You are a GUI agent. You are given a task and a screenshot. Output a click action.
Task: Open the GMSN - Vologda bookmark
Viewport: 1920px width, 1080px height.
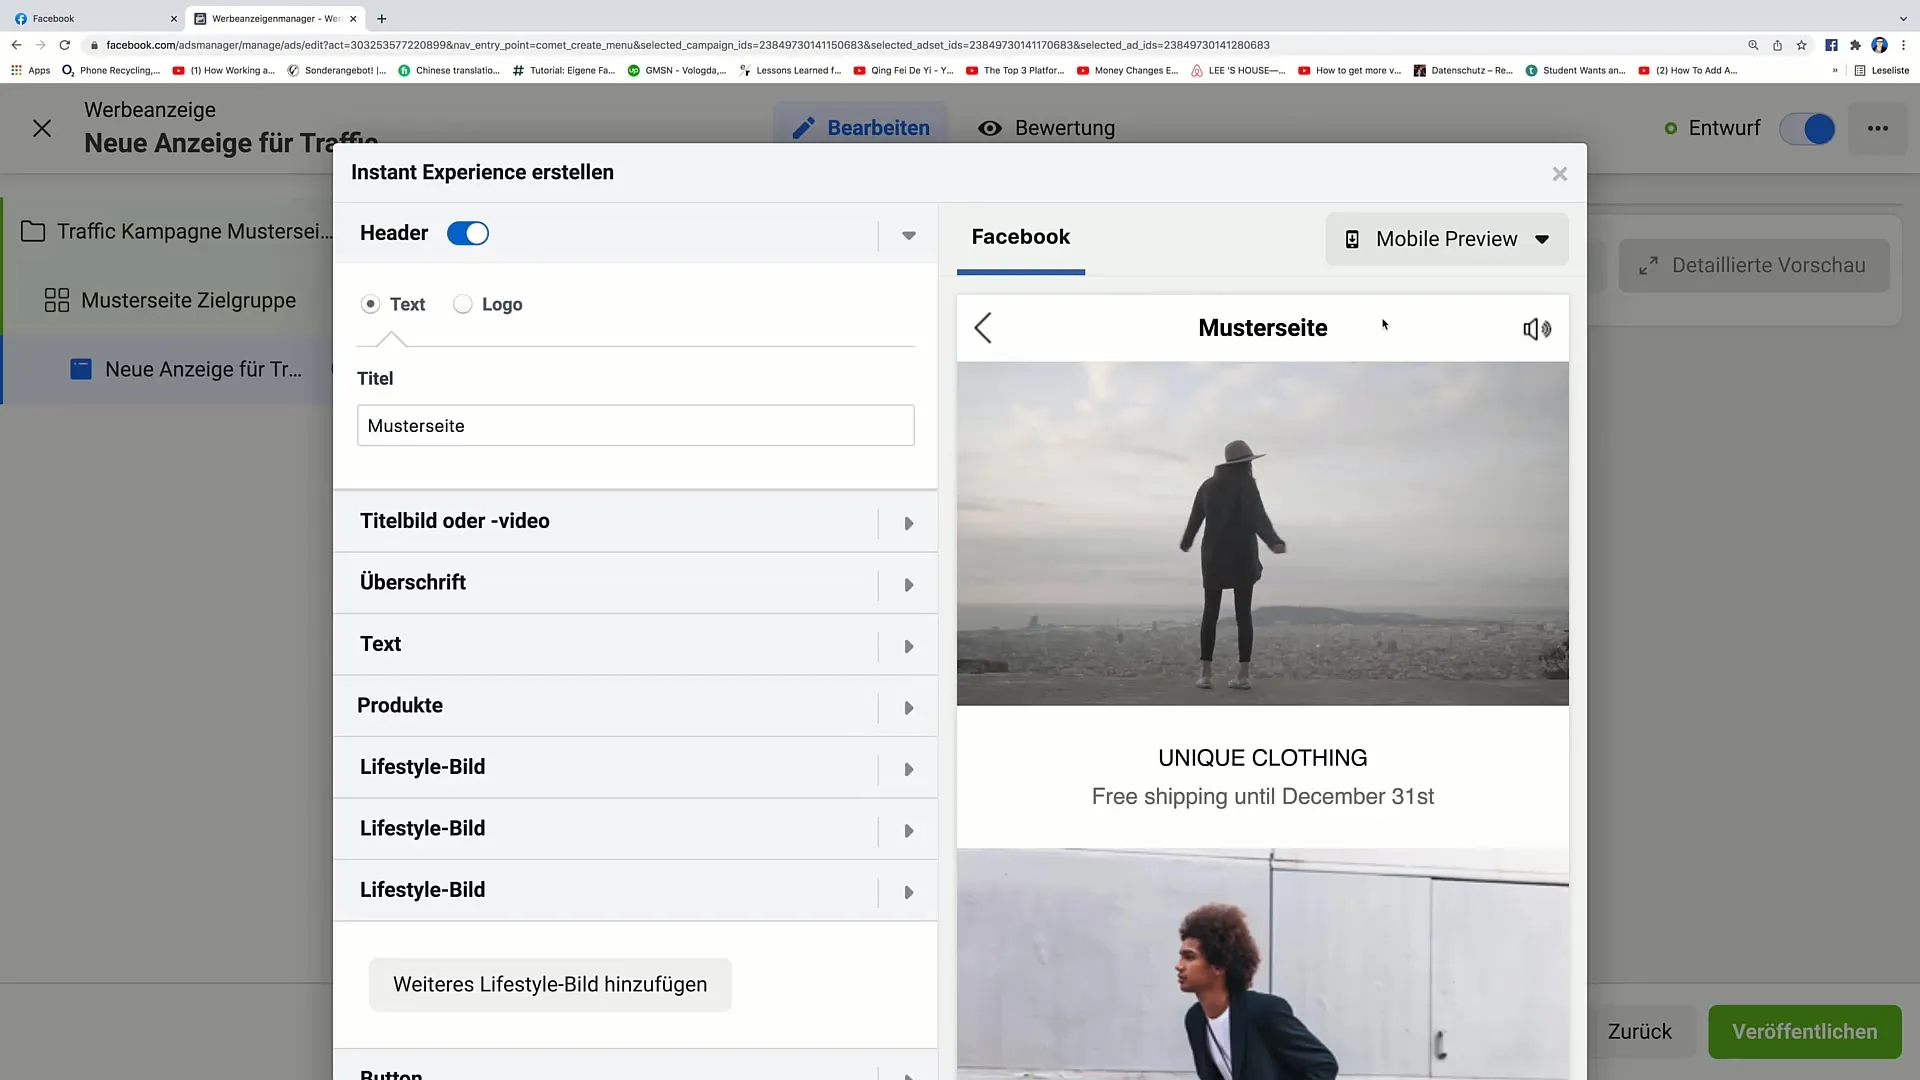click(677, 70)
